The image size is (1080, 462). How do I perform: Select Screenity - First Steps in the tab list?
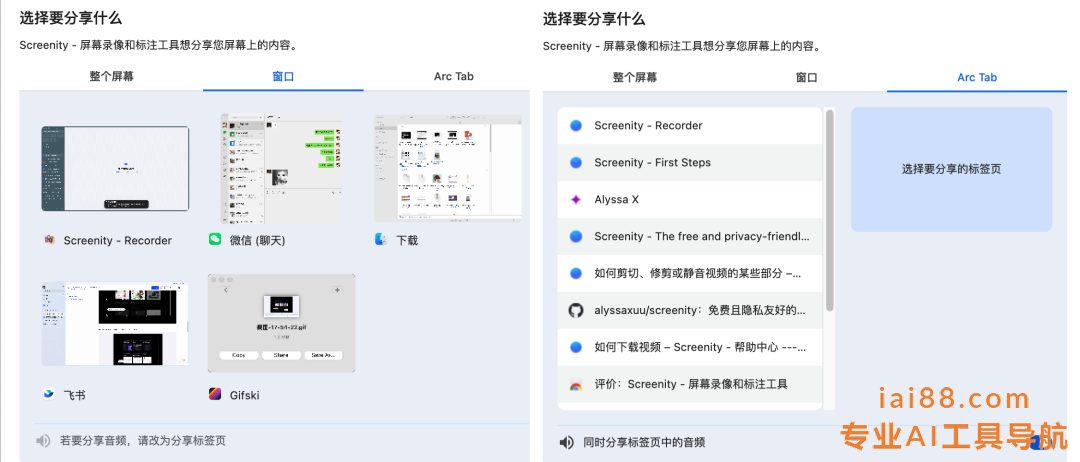click(x=690, y=162)
